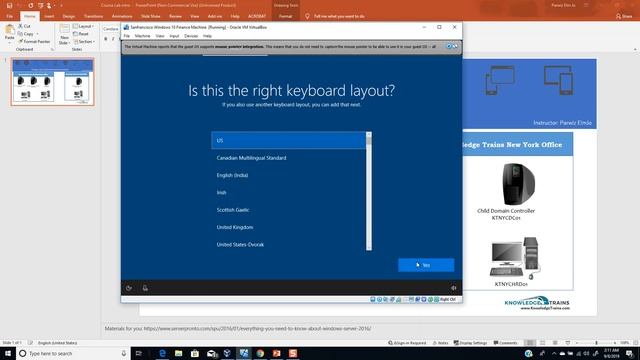640x360 pixels.
Task: Select slide 1 thumbnail in PowerPoint
Action: 53,82
